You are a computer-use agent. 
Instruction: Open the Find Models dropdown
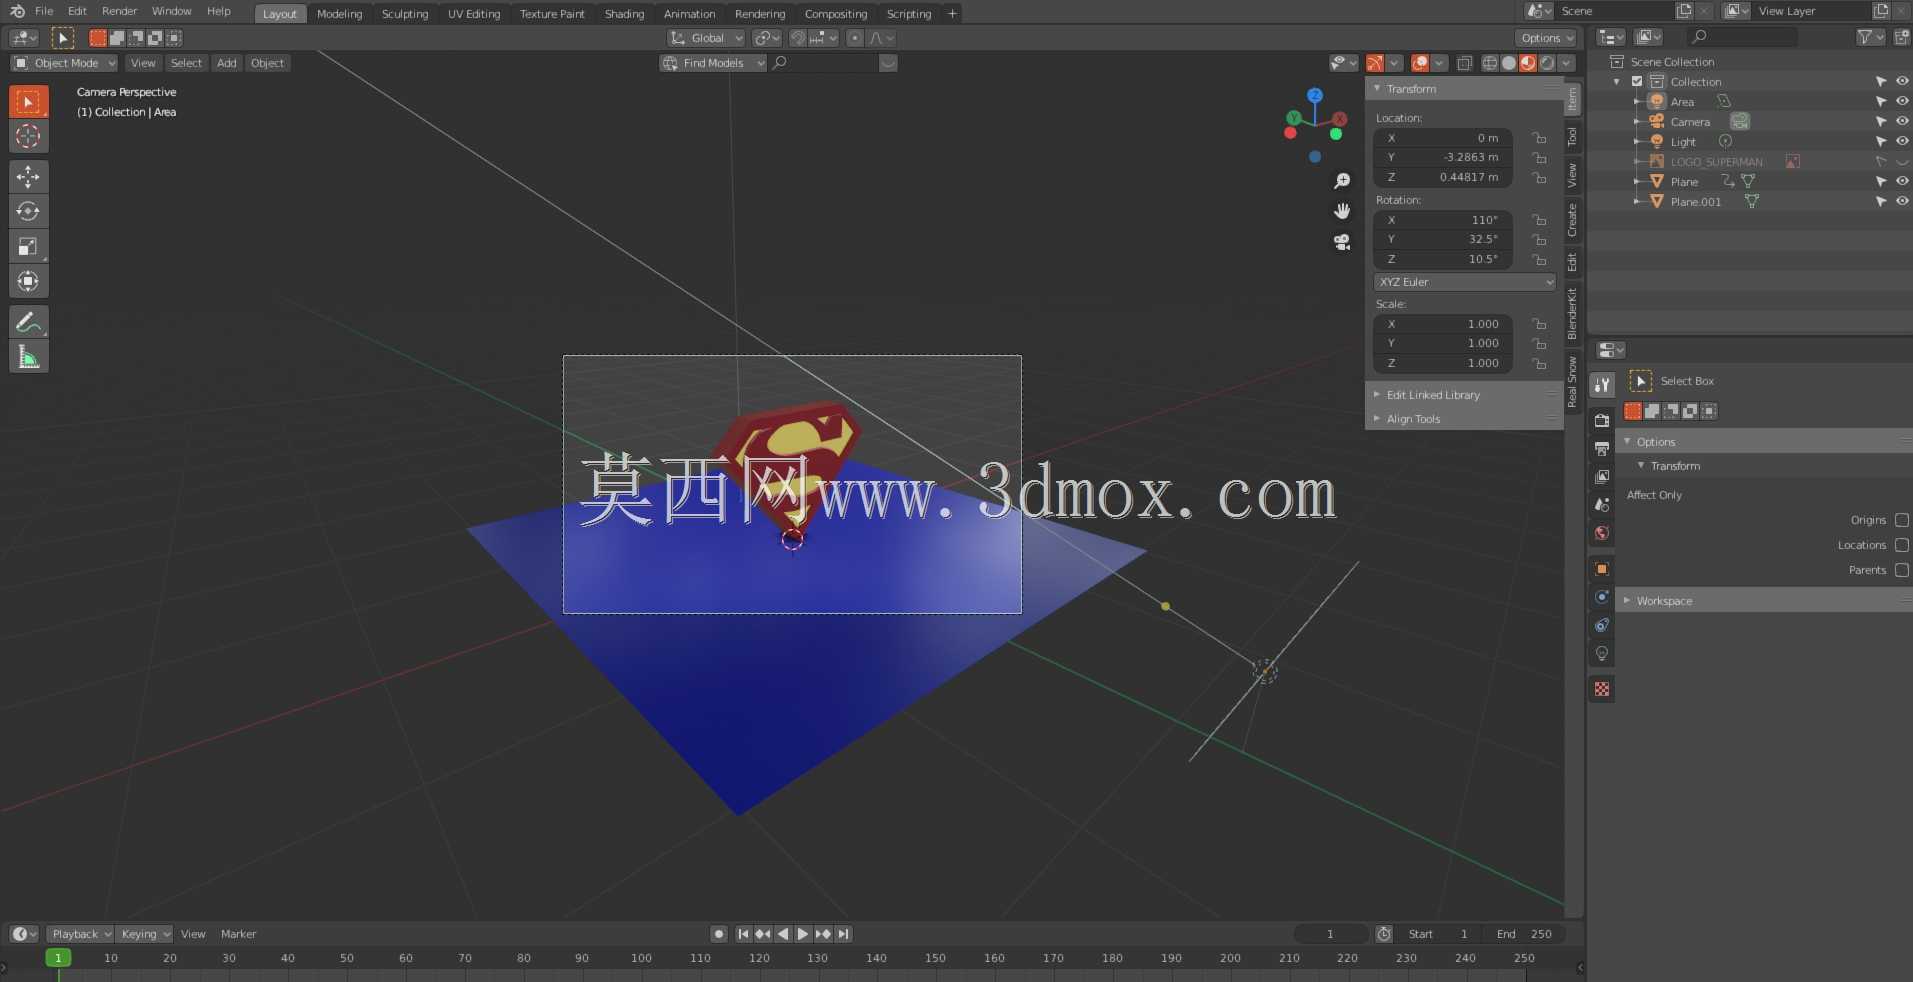(713, 63)
